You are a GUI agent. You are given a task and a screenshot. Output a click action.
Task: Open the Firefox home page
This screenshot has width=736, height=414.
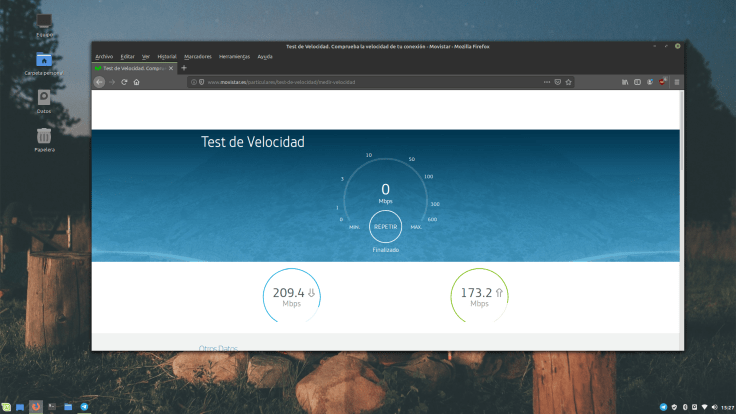[136, 82]
